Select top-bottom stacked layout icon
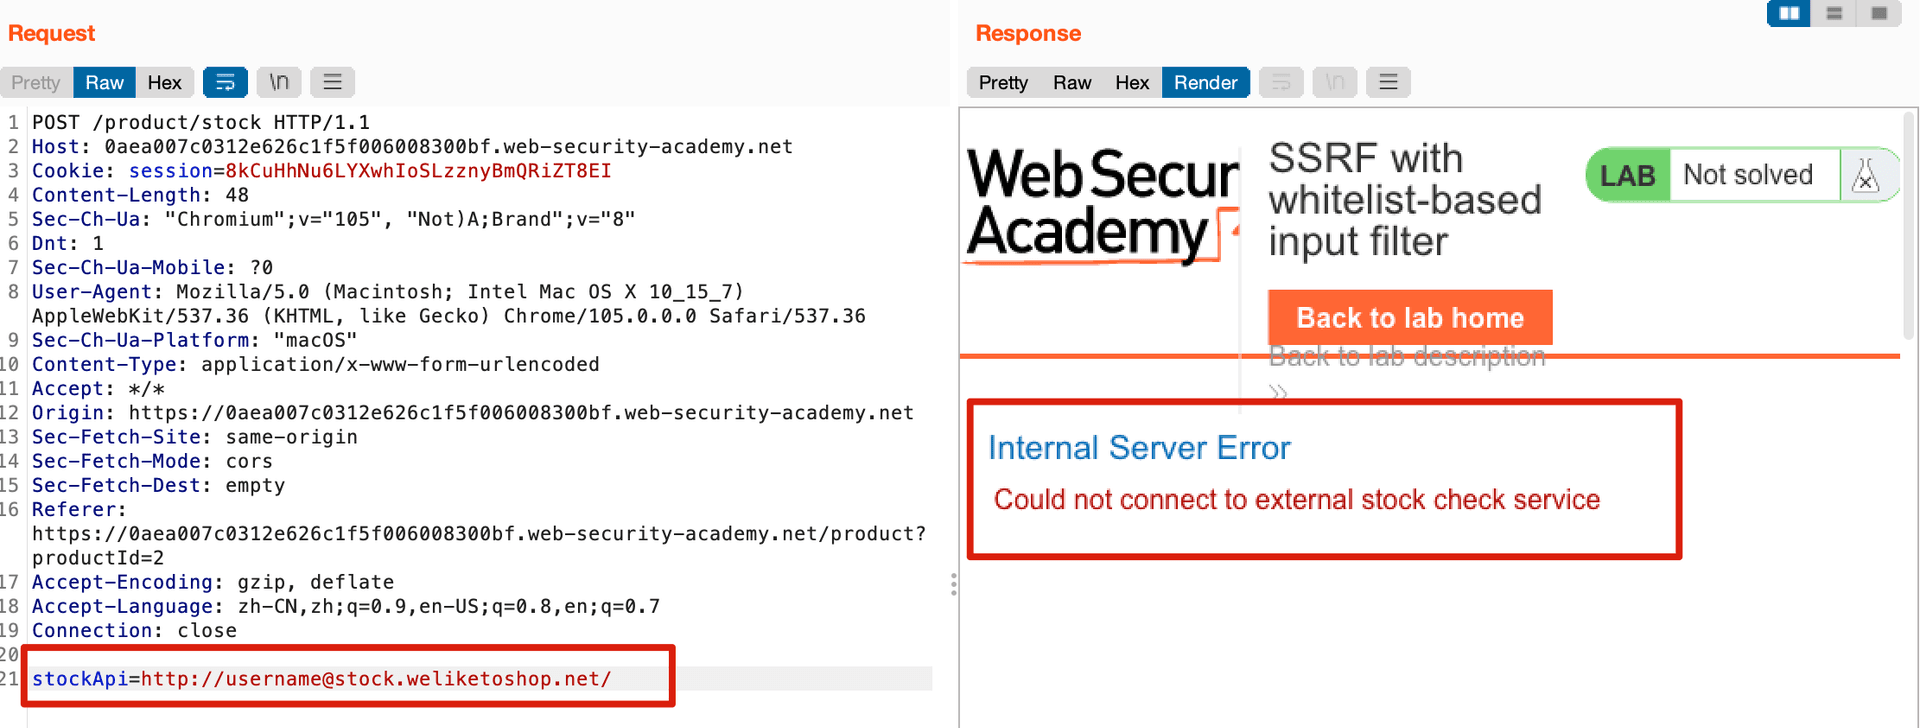This screenshot has width=1920, height=728. (x=1834, y=13)
